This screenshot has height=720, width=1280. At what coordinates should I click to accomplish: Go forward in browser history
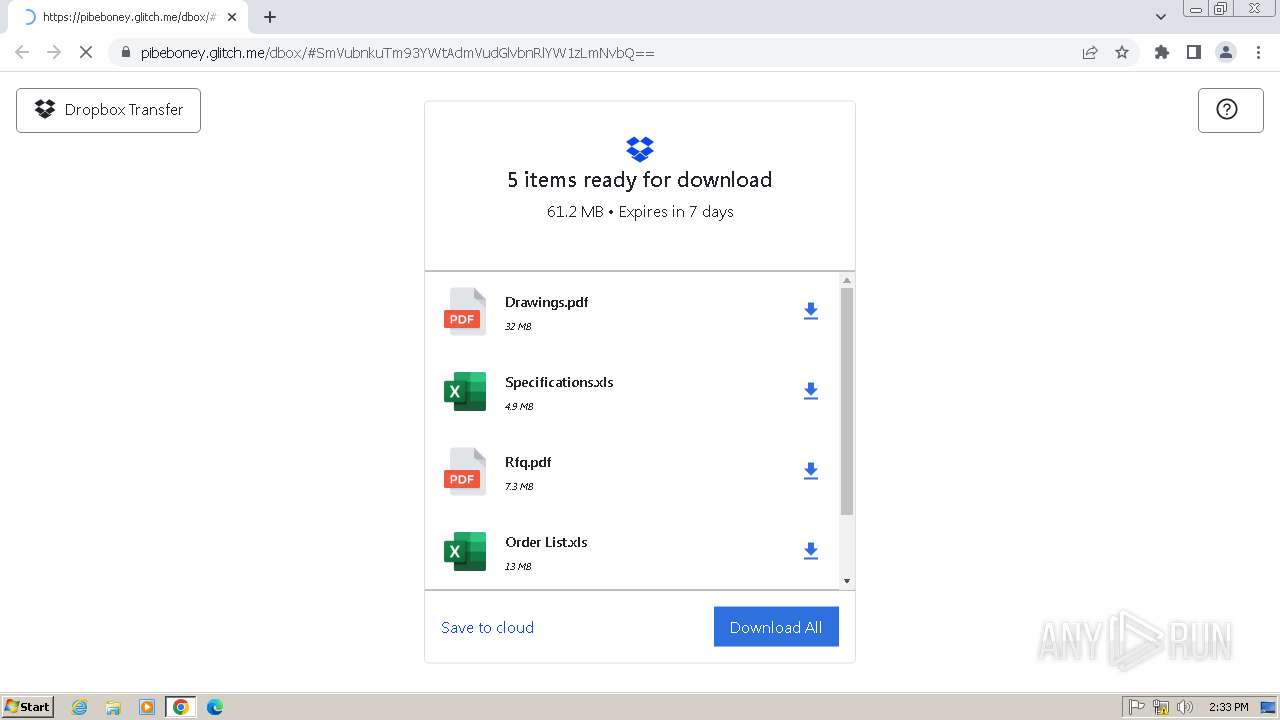tap(54, 52)
